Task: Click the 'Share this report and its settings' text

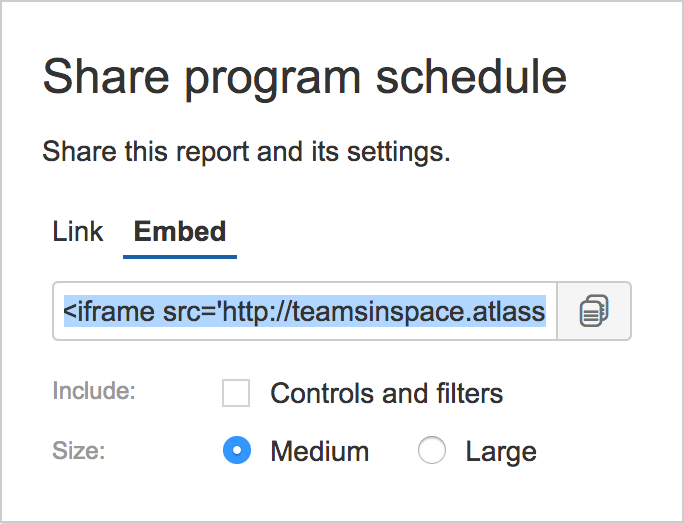Action: tap(246, 152)
